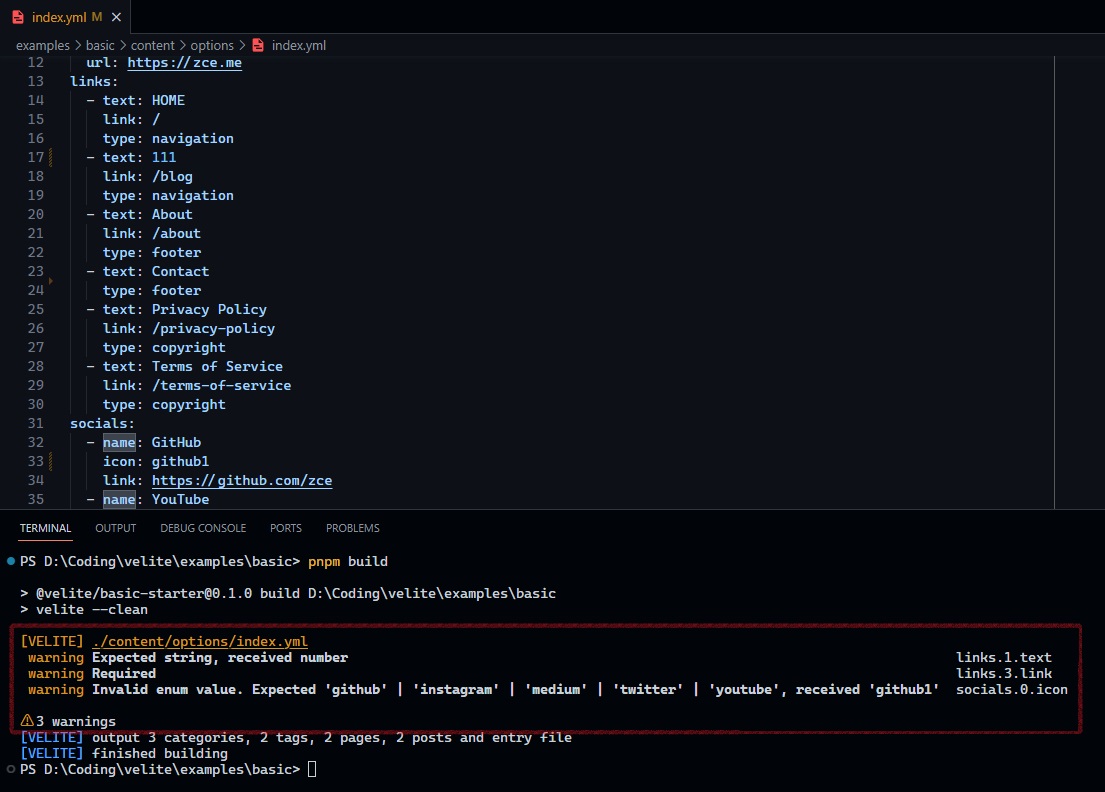Open the https://zce.me link on line 12
This screenshot has height=792, width=1105.
coord(184,62)
